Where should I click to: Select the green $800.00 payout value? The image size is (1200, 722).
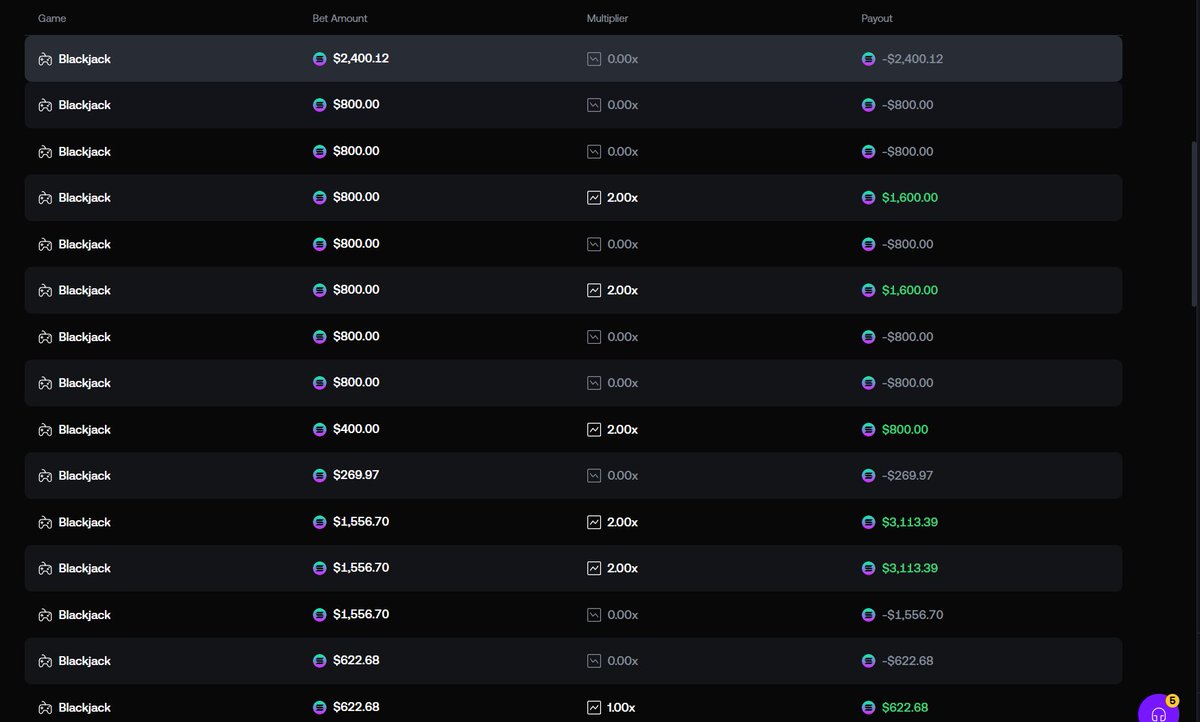(x=905, y=430)
